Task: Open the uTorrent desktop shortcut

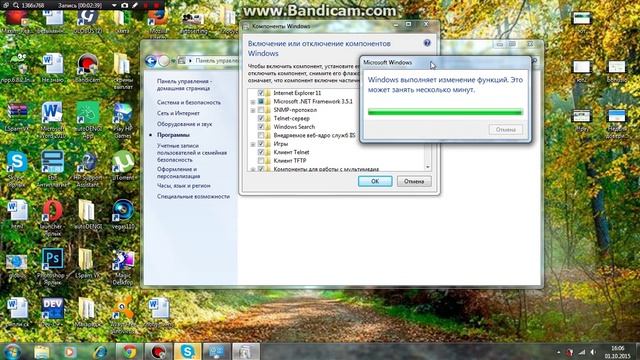Action: [x=123, y=165]
